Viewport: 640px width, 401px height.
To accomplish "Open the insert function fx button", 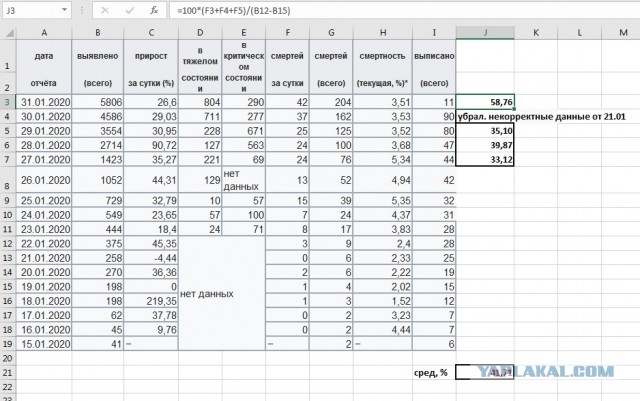I will pos(154,11).
